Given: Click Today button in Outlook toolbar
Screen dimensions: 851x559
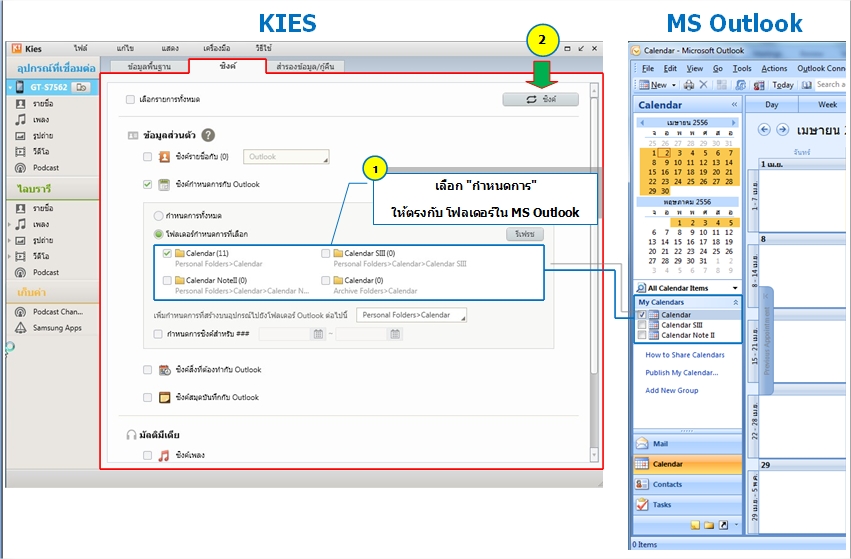Looking at the screenshot, I should 783,85.
